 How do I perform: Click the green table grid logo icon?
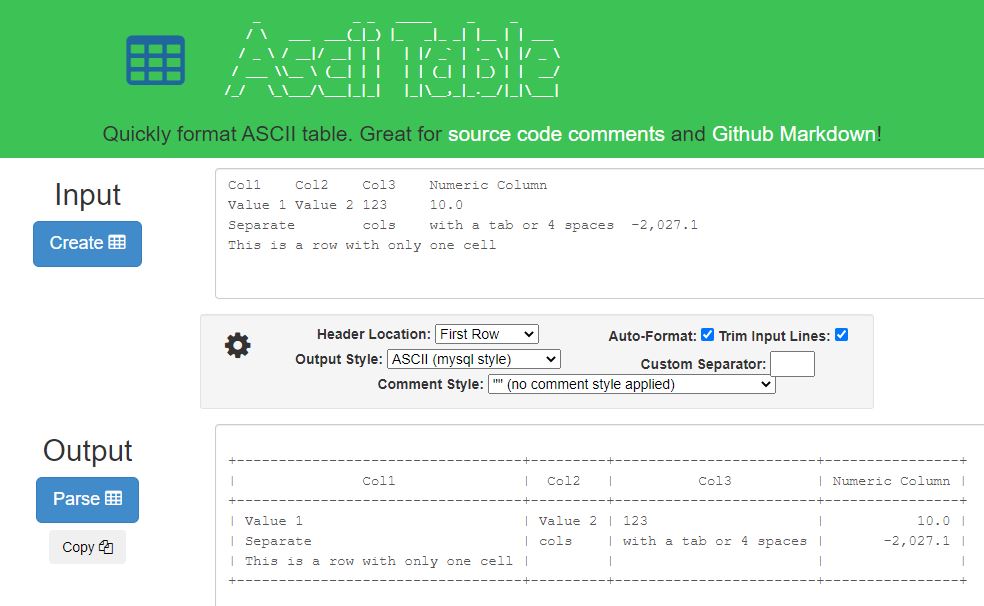click(x=156, y=57)
